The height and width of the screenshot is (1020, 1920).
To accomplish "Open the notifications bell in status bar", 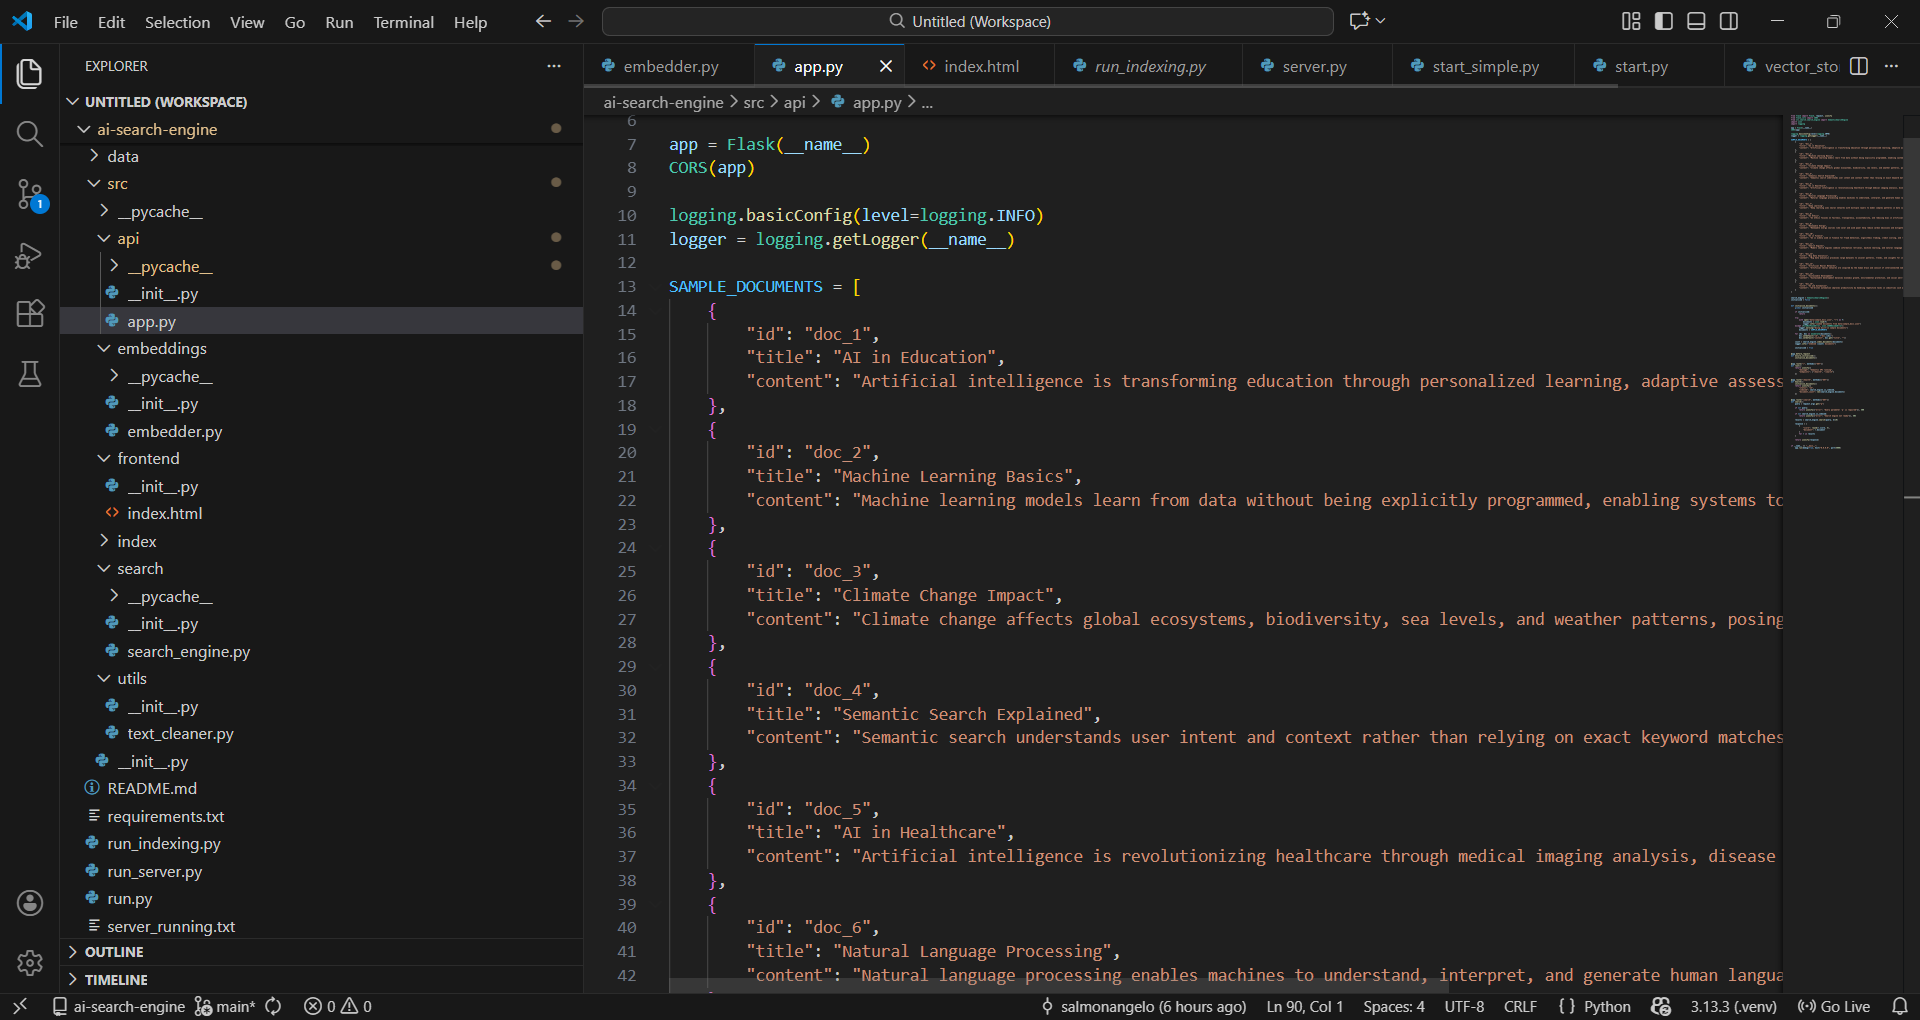I will pos(1900,1006).
